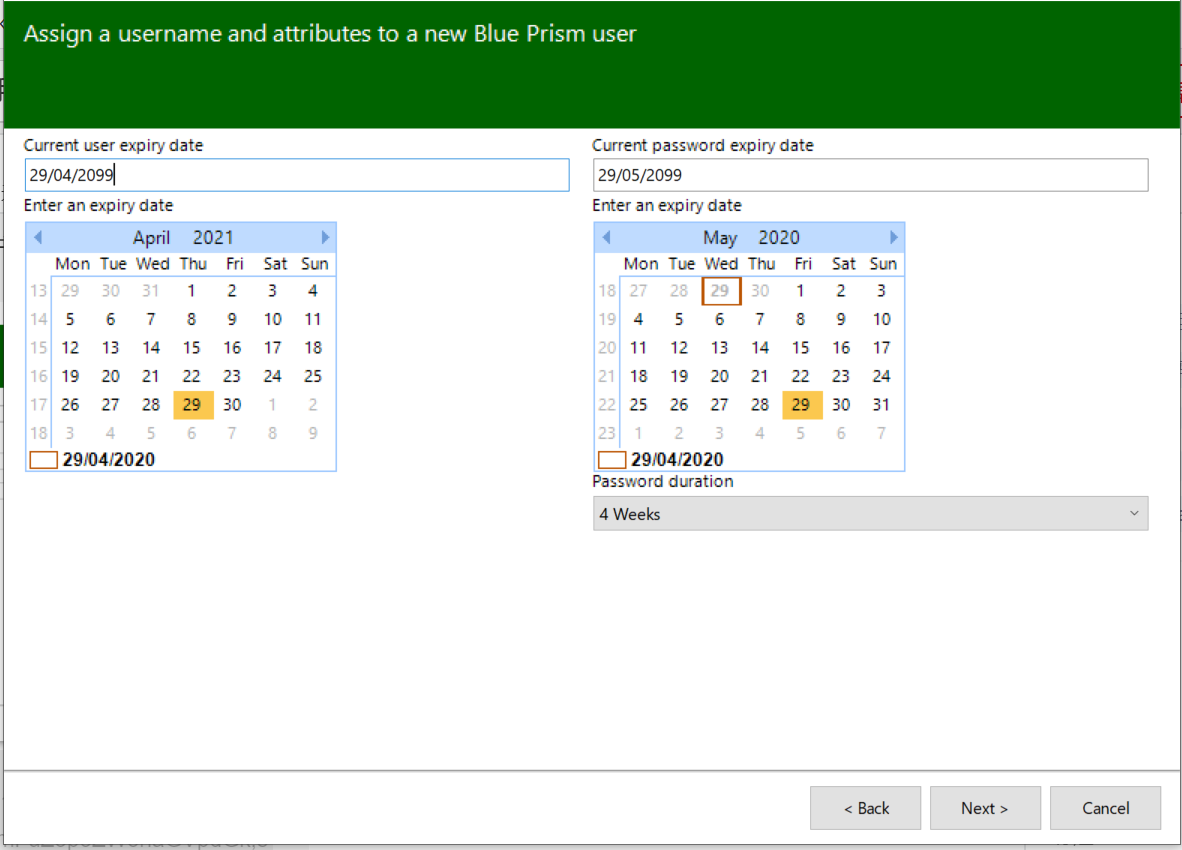
Task: Go to previous month in user expiry calendar
Action: coord(38,237)
